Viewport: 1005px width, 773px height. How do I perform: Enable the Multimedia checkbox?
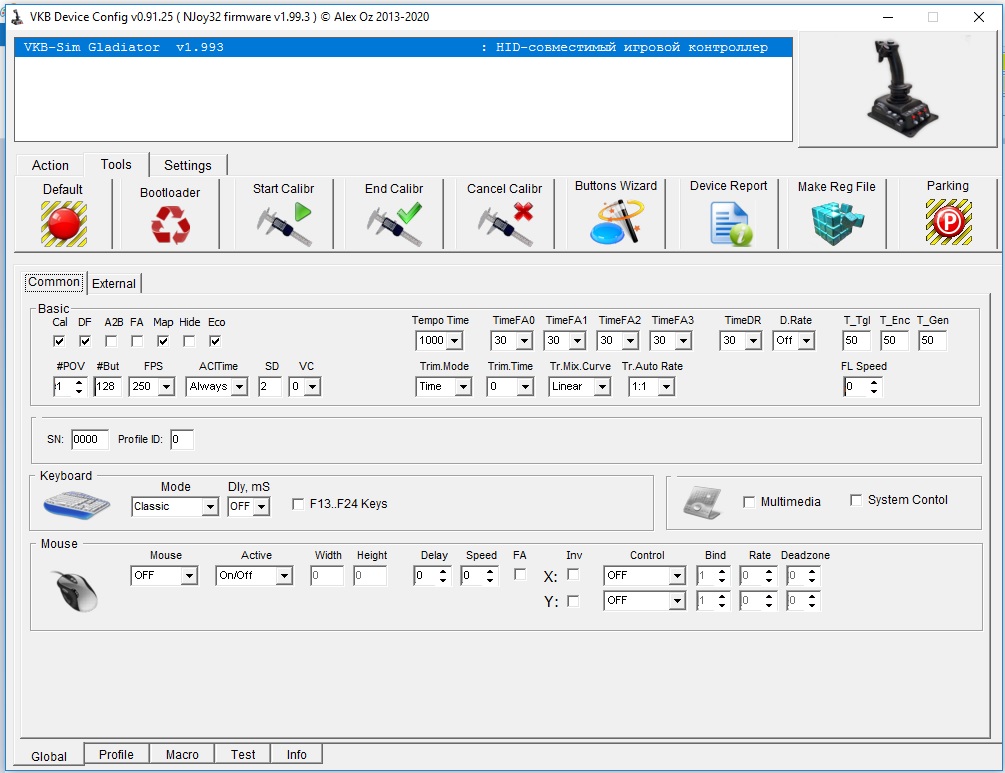click(x=749, y=502)
